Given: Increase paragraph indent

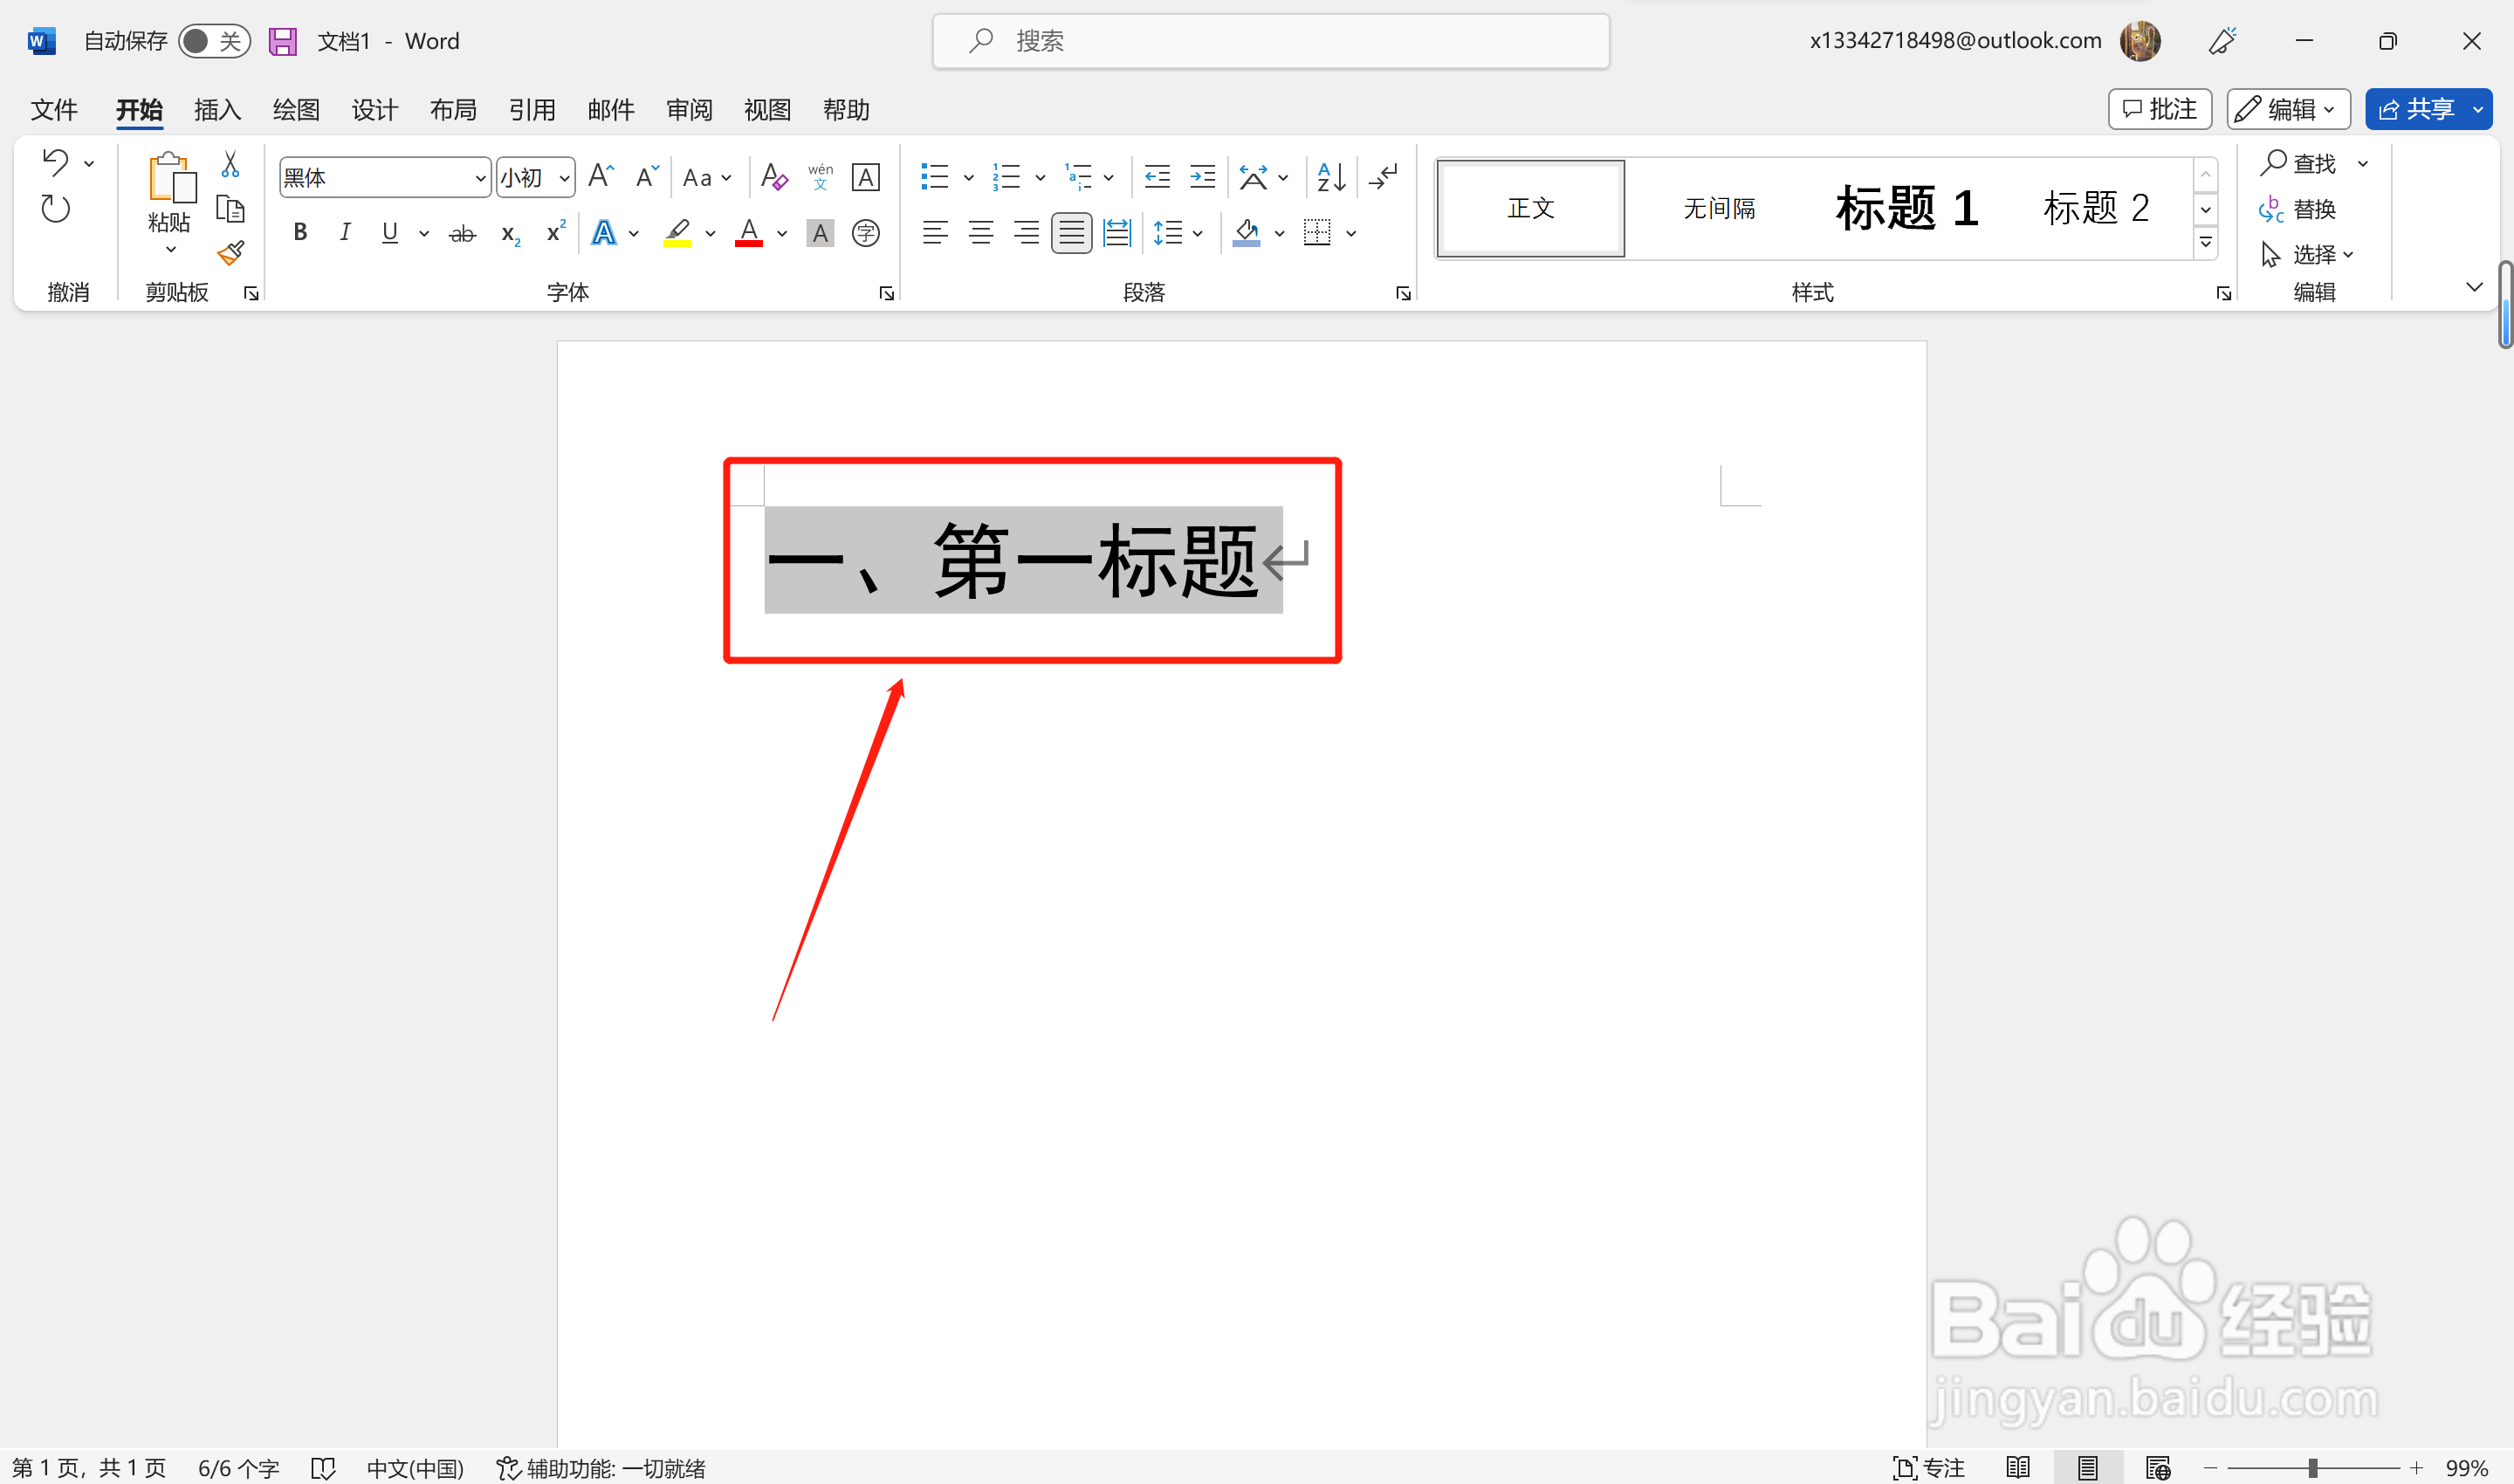Looking at the screenshot, I should [x=1202, y=177].
